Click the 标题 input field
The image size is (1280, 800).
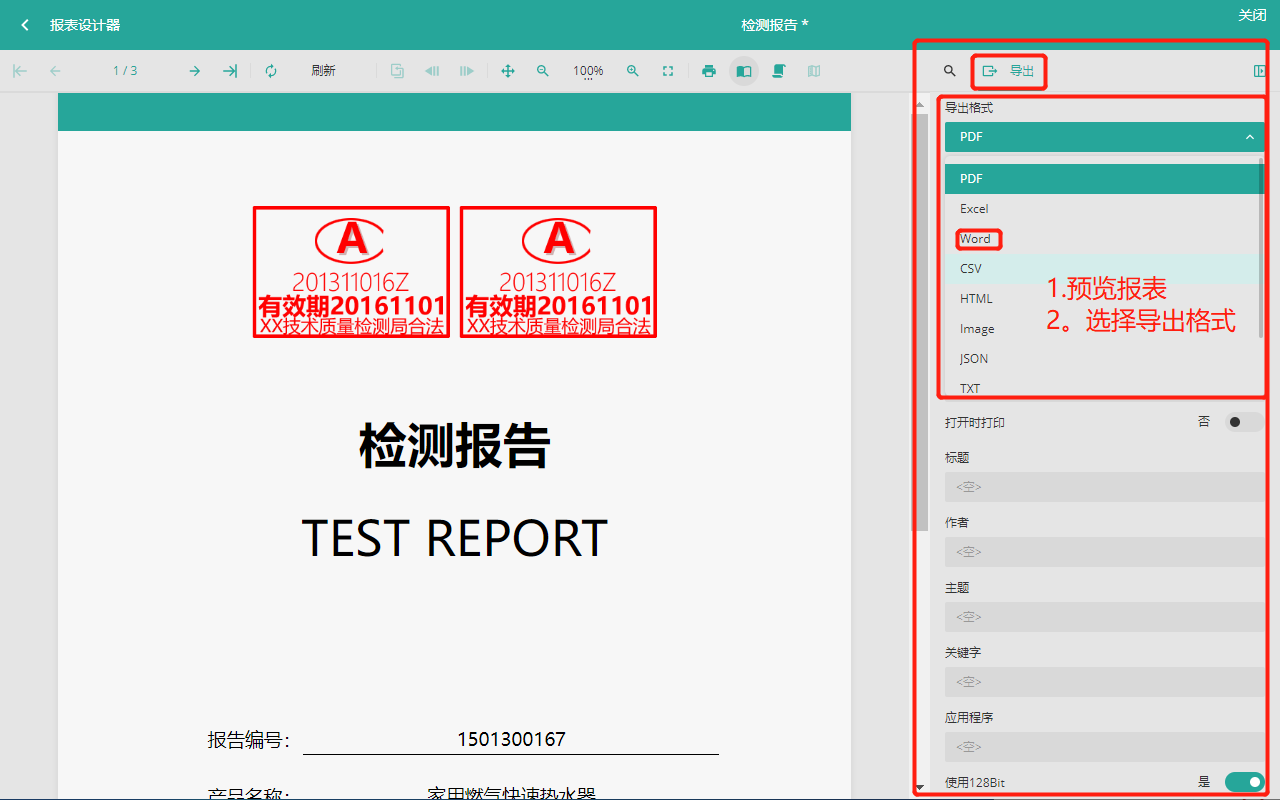coord(1104,487)
